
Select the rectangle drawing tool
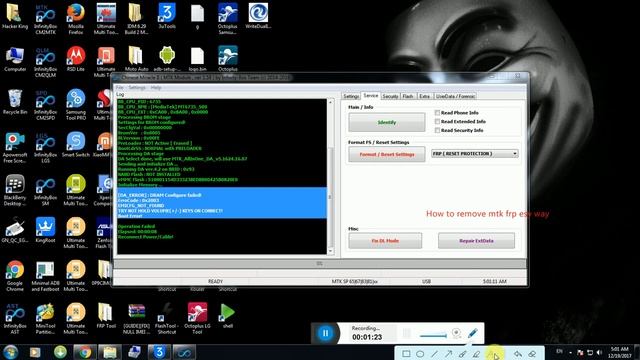[406, 354]
